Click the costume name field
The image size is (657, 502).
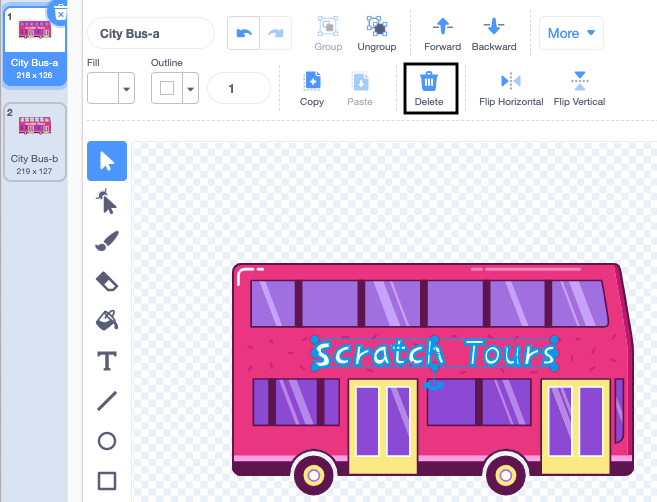pos(151,33)
